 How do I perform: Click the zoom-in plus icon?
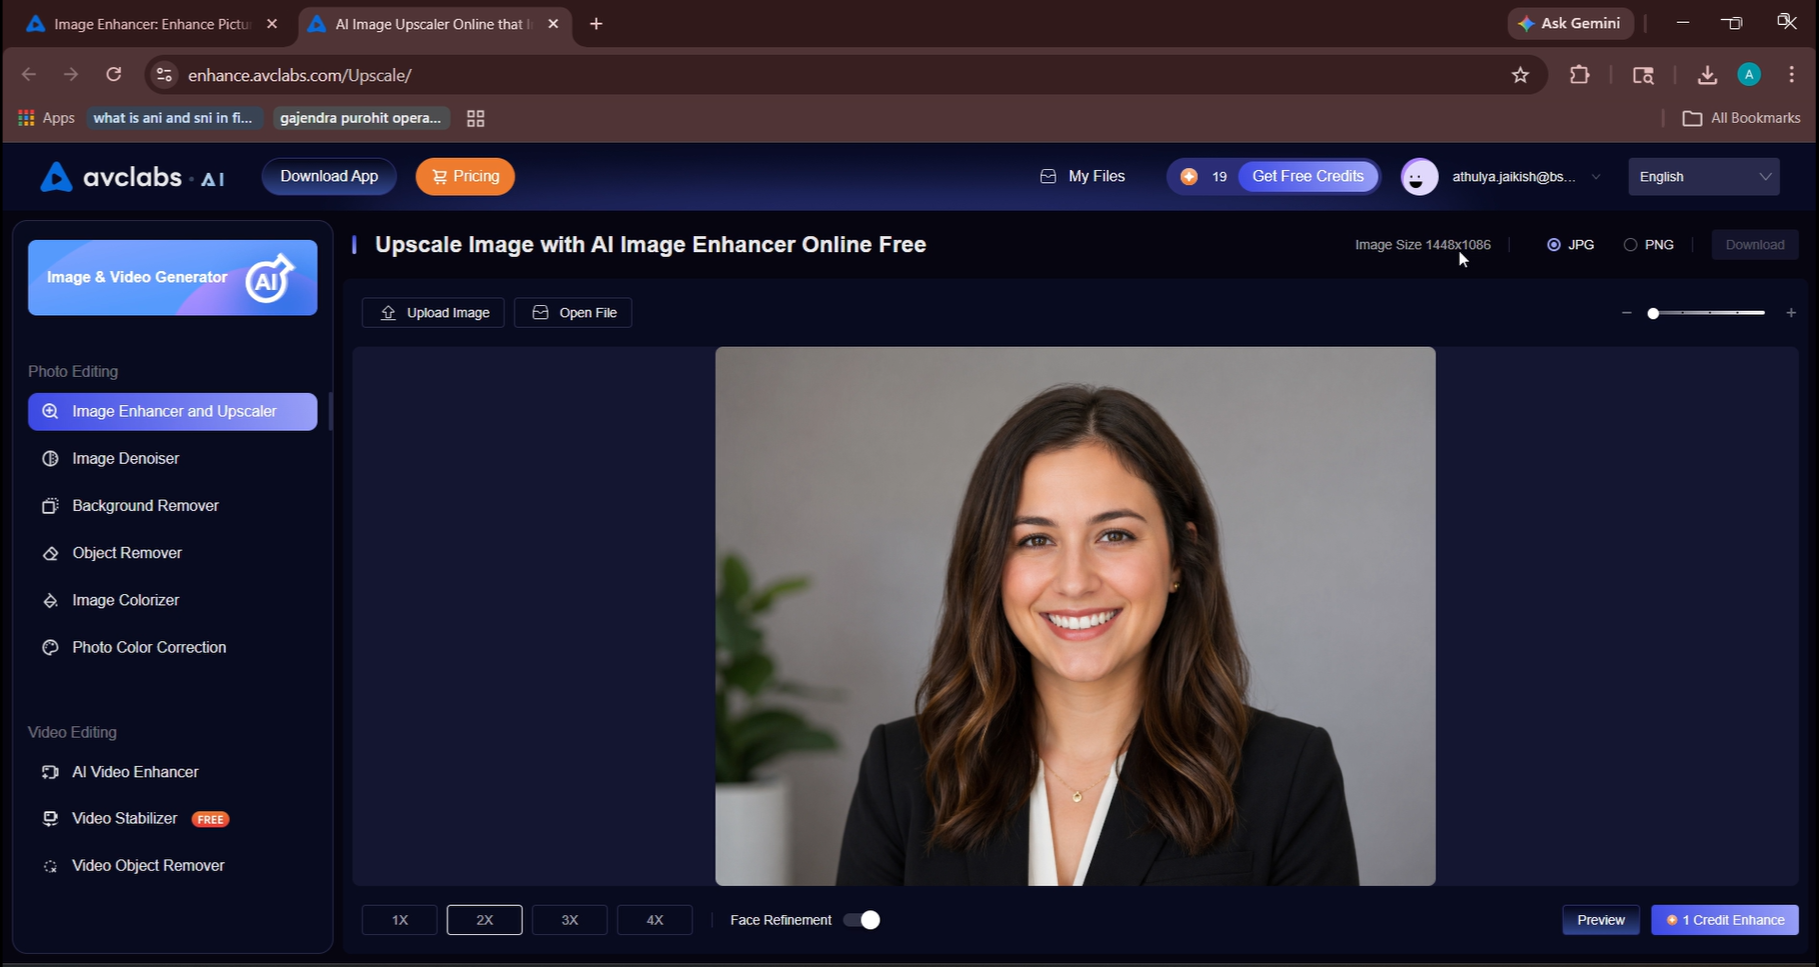click(1791, 313)
